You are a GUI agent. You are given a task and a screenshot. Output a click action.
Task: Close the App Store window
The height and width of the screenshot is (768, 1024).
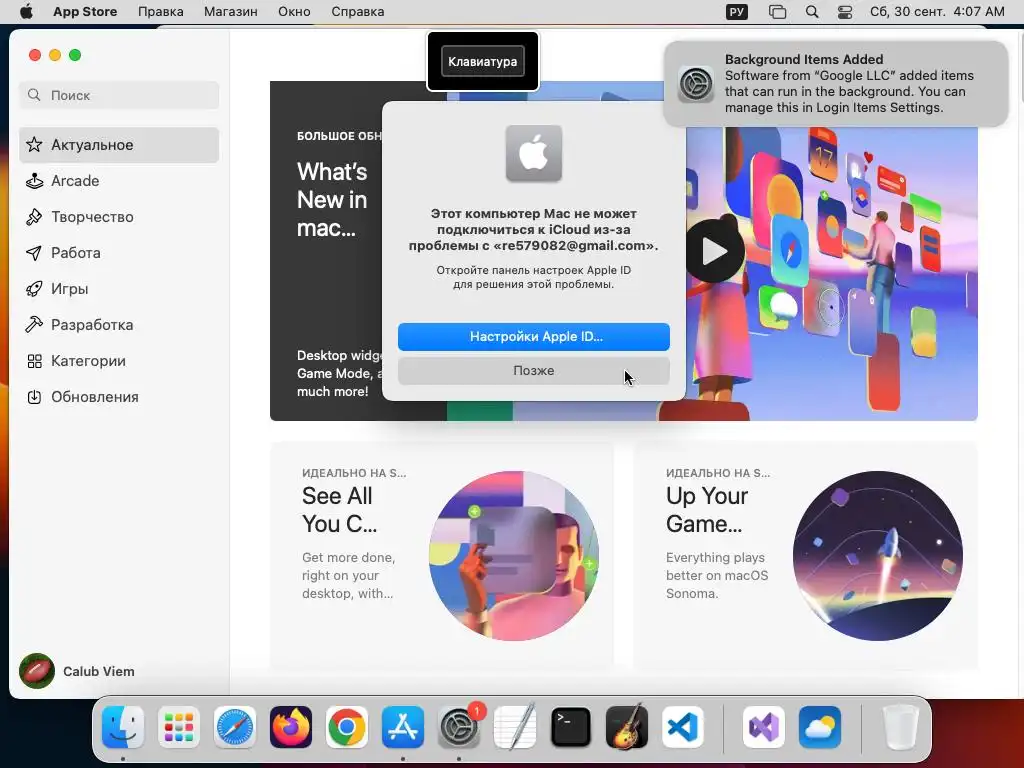point(35,55)
